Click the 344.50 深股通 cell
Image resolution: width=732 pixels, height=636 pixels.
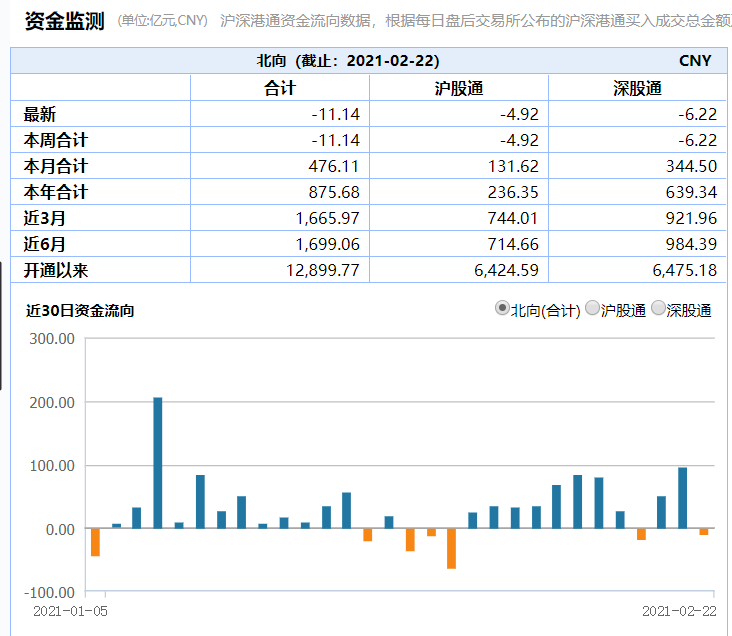(637, 166)
